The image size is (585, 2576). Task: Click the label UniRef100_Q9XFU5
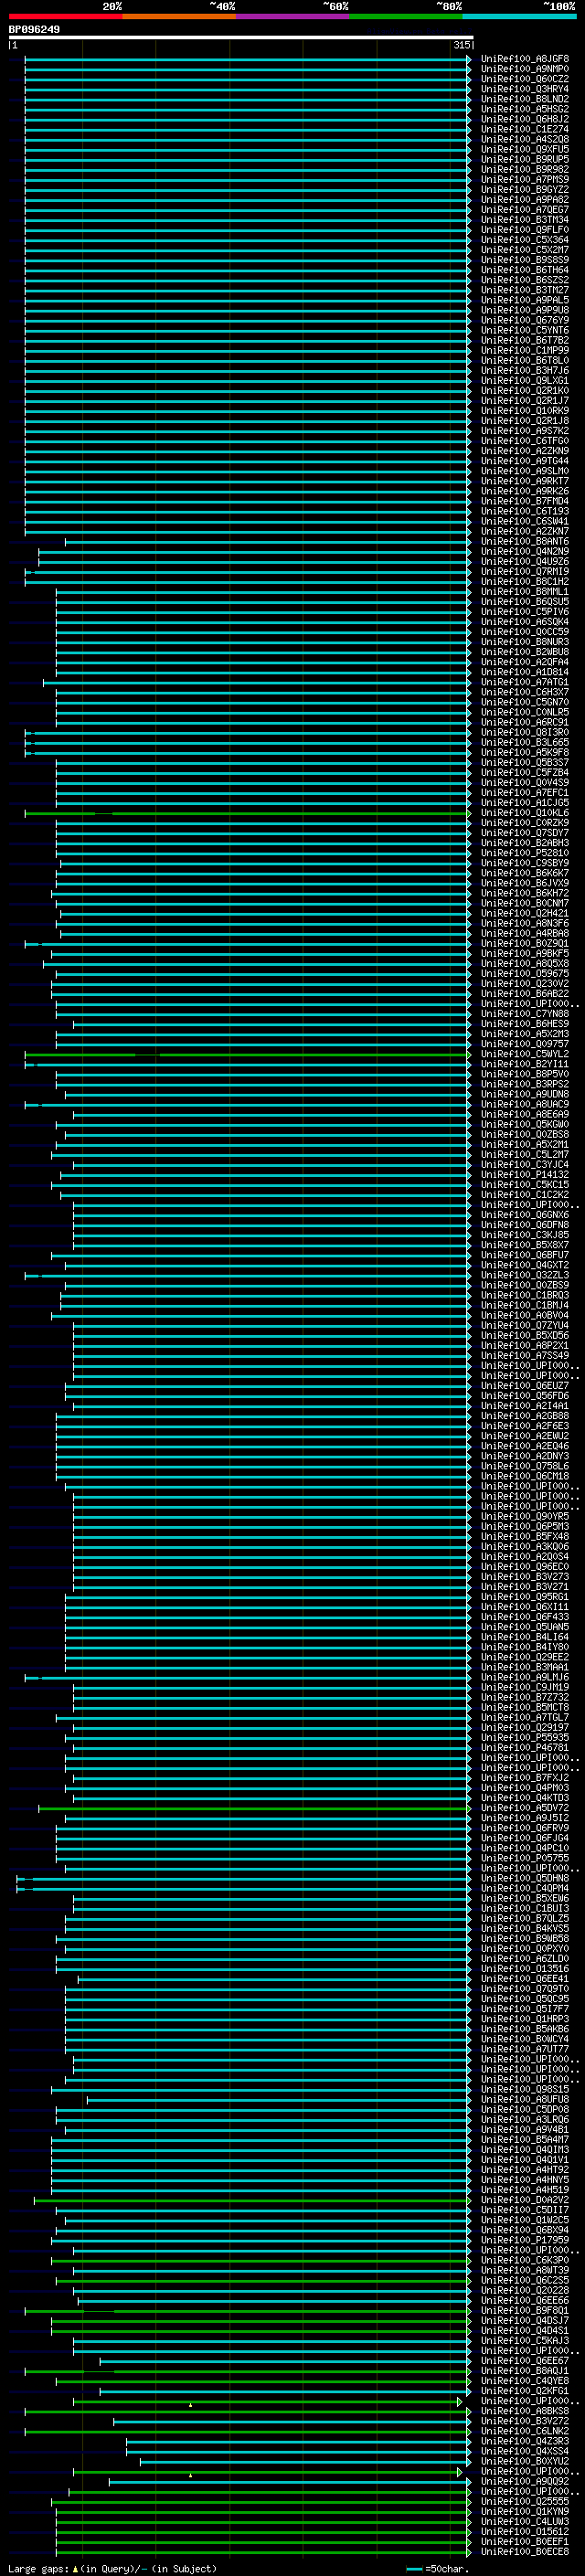click(x=524, y=149)
